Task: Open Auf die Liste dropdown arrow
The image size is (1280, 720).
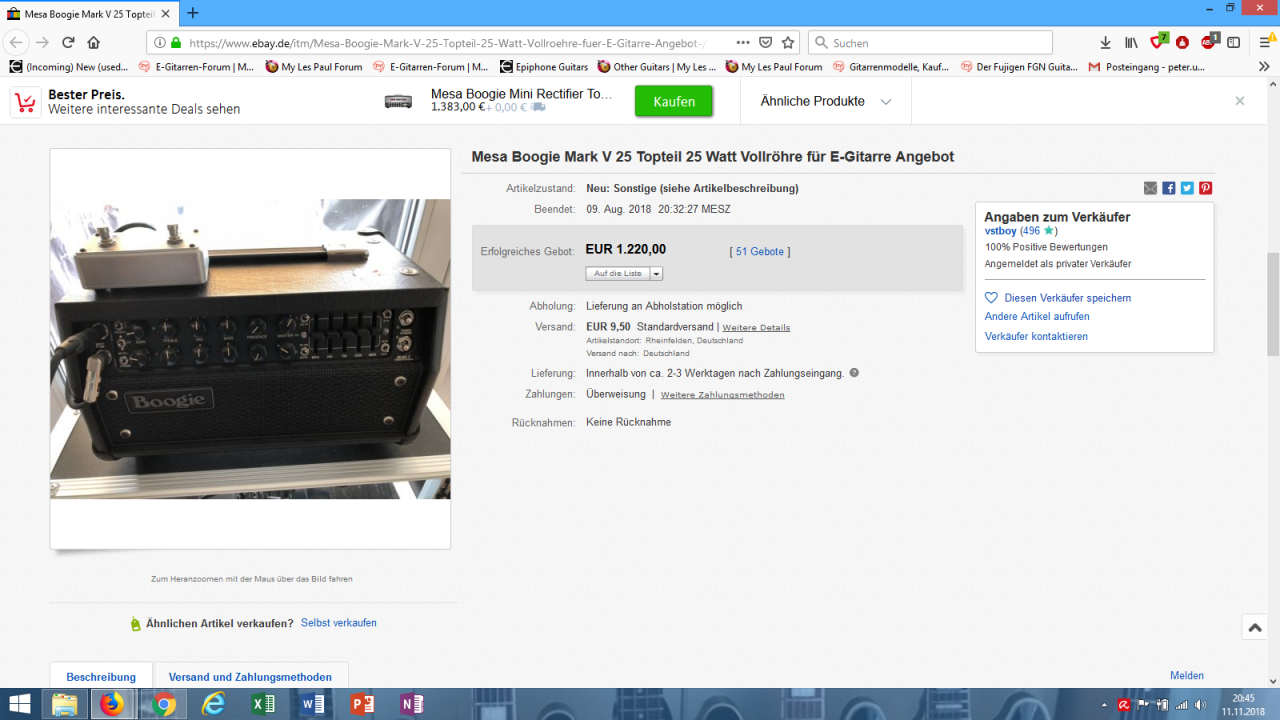Action: (x=656, y=273)
